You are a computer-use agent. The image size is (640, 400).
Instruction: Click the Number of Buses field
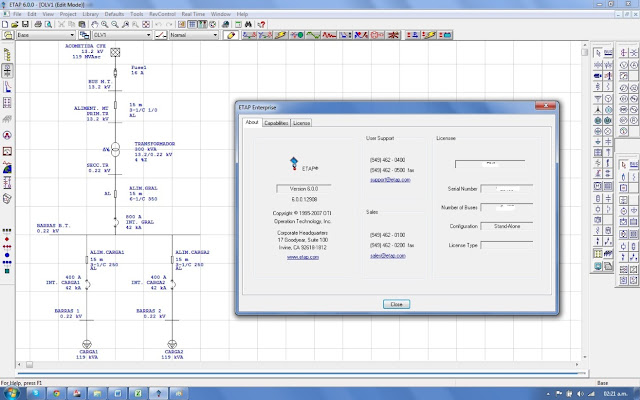[507, 207]
